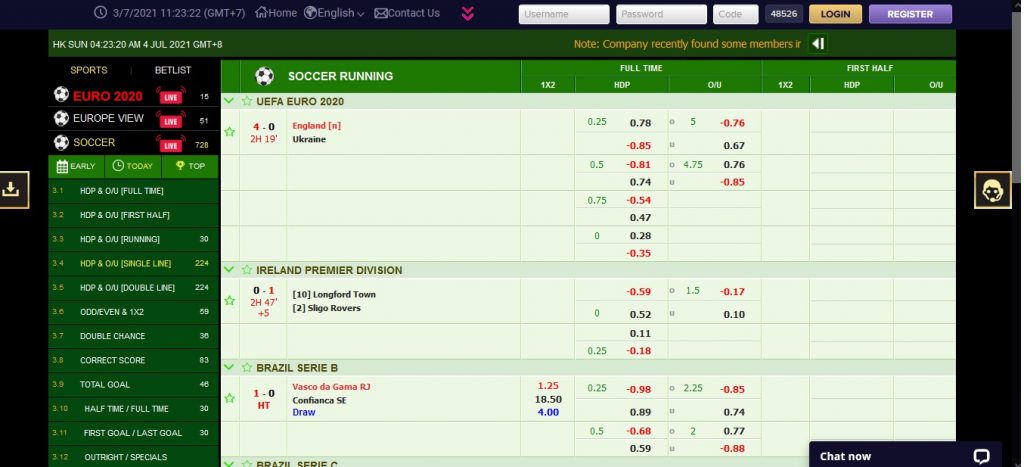The height and width of the screenshot is (467, 1024).
Task: Open HDP & O/U [RUNNING] menu
Action: pos(133,239)
